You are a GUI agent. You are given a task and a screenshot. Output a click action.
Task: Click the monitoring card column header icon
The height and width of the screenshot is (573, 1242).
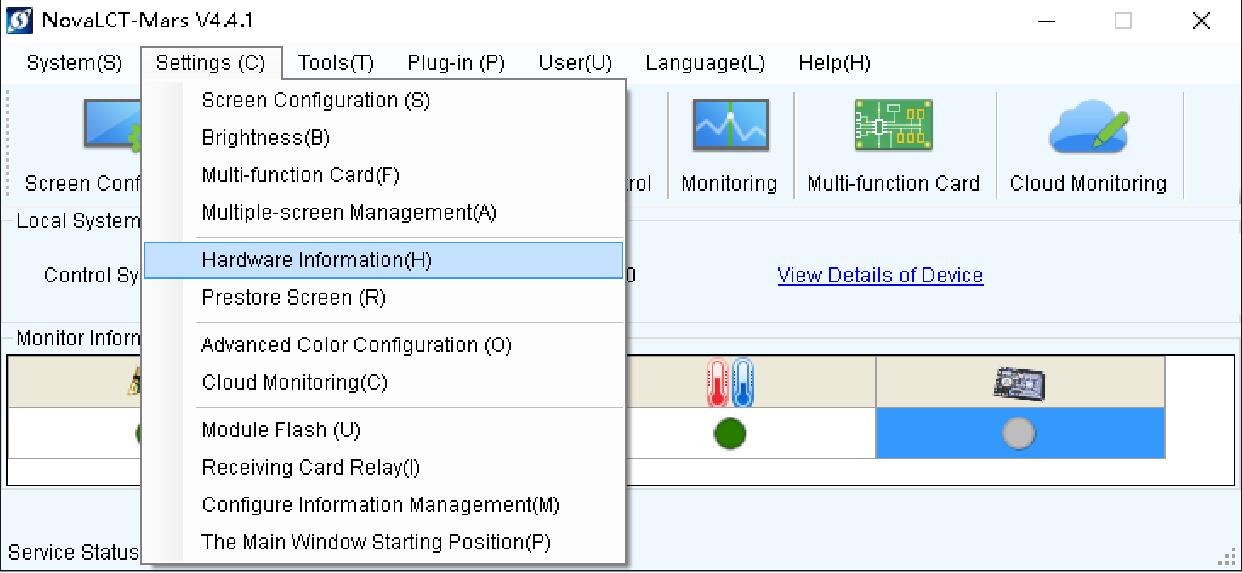1020,382
